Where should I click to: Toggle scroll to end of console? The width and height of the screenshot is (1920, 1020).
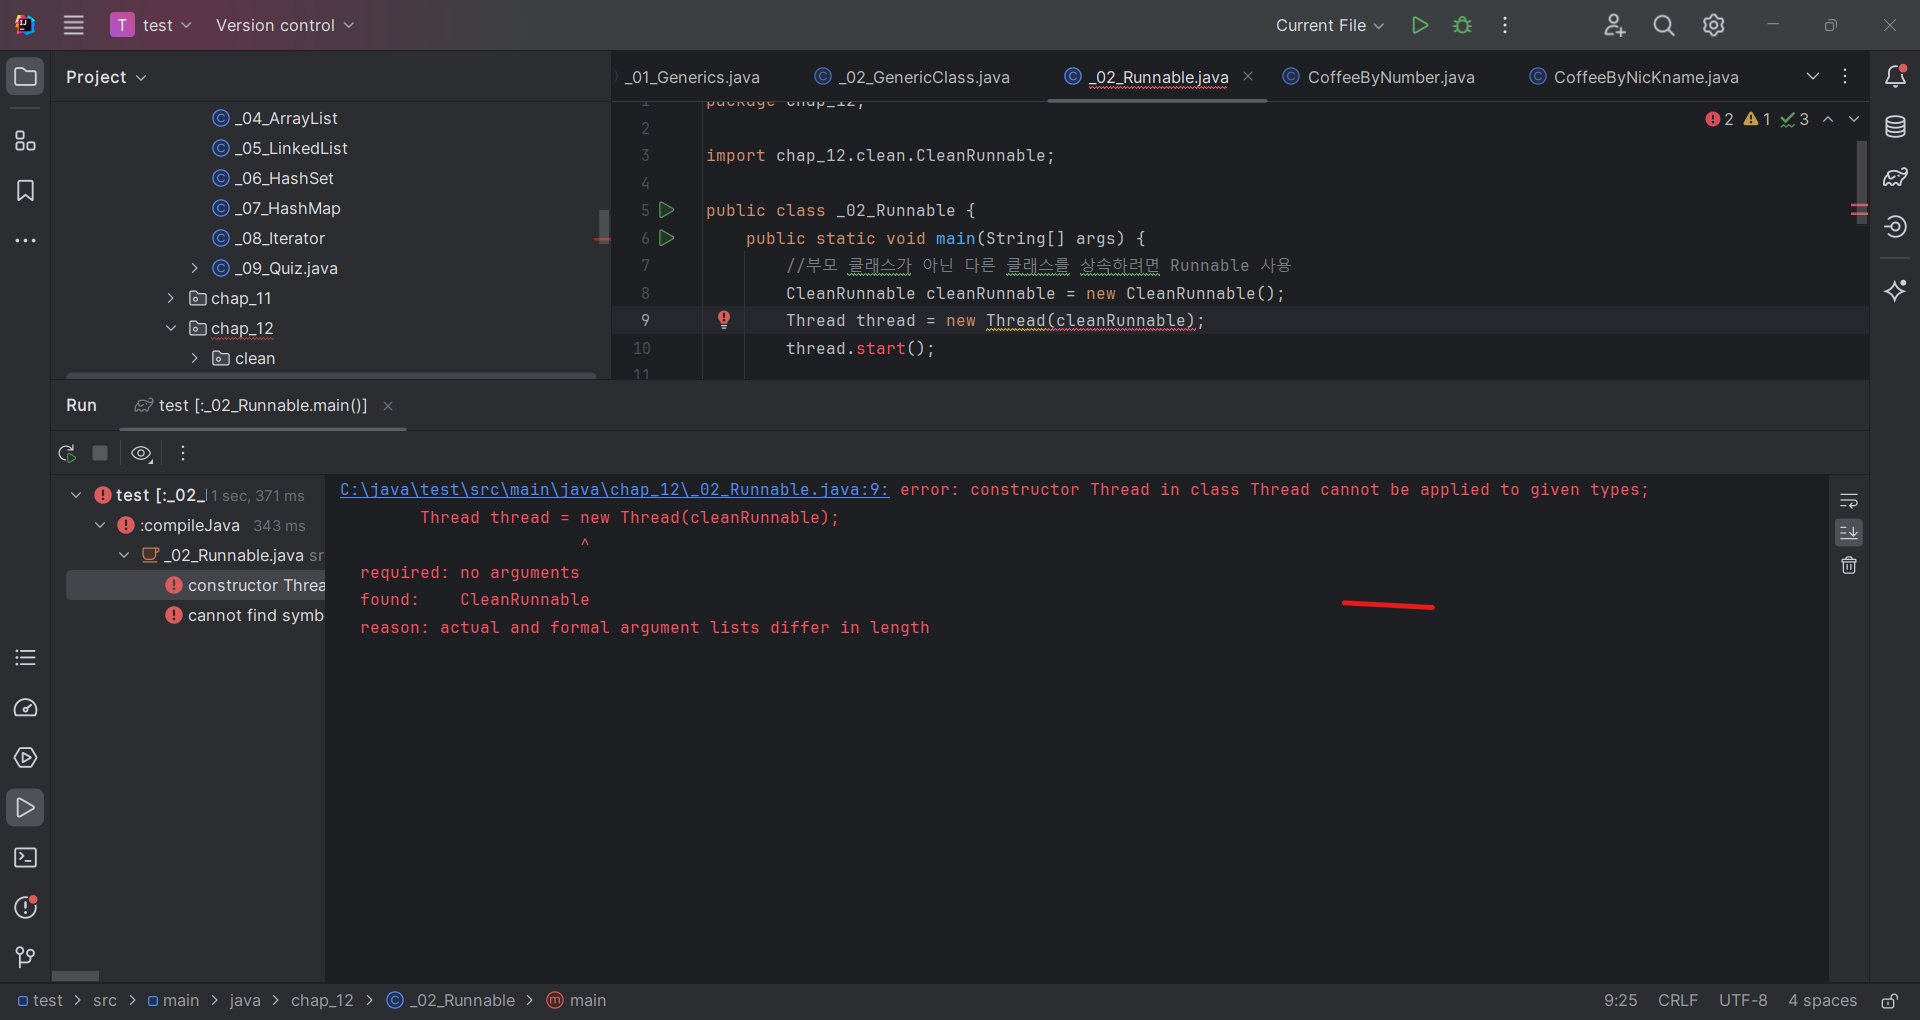pos(1849,532)
